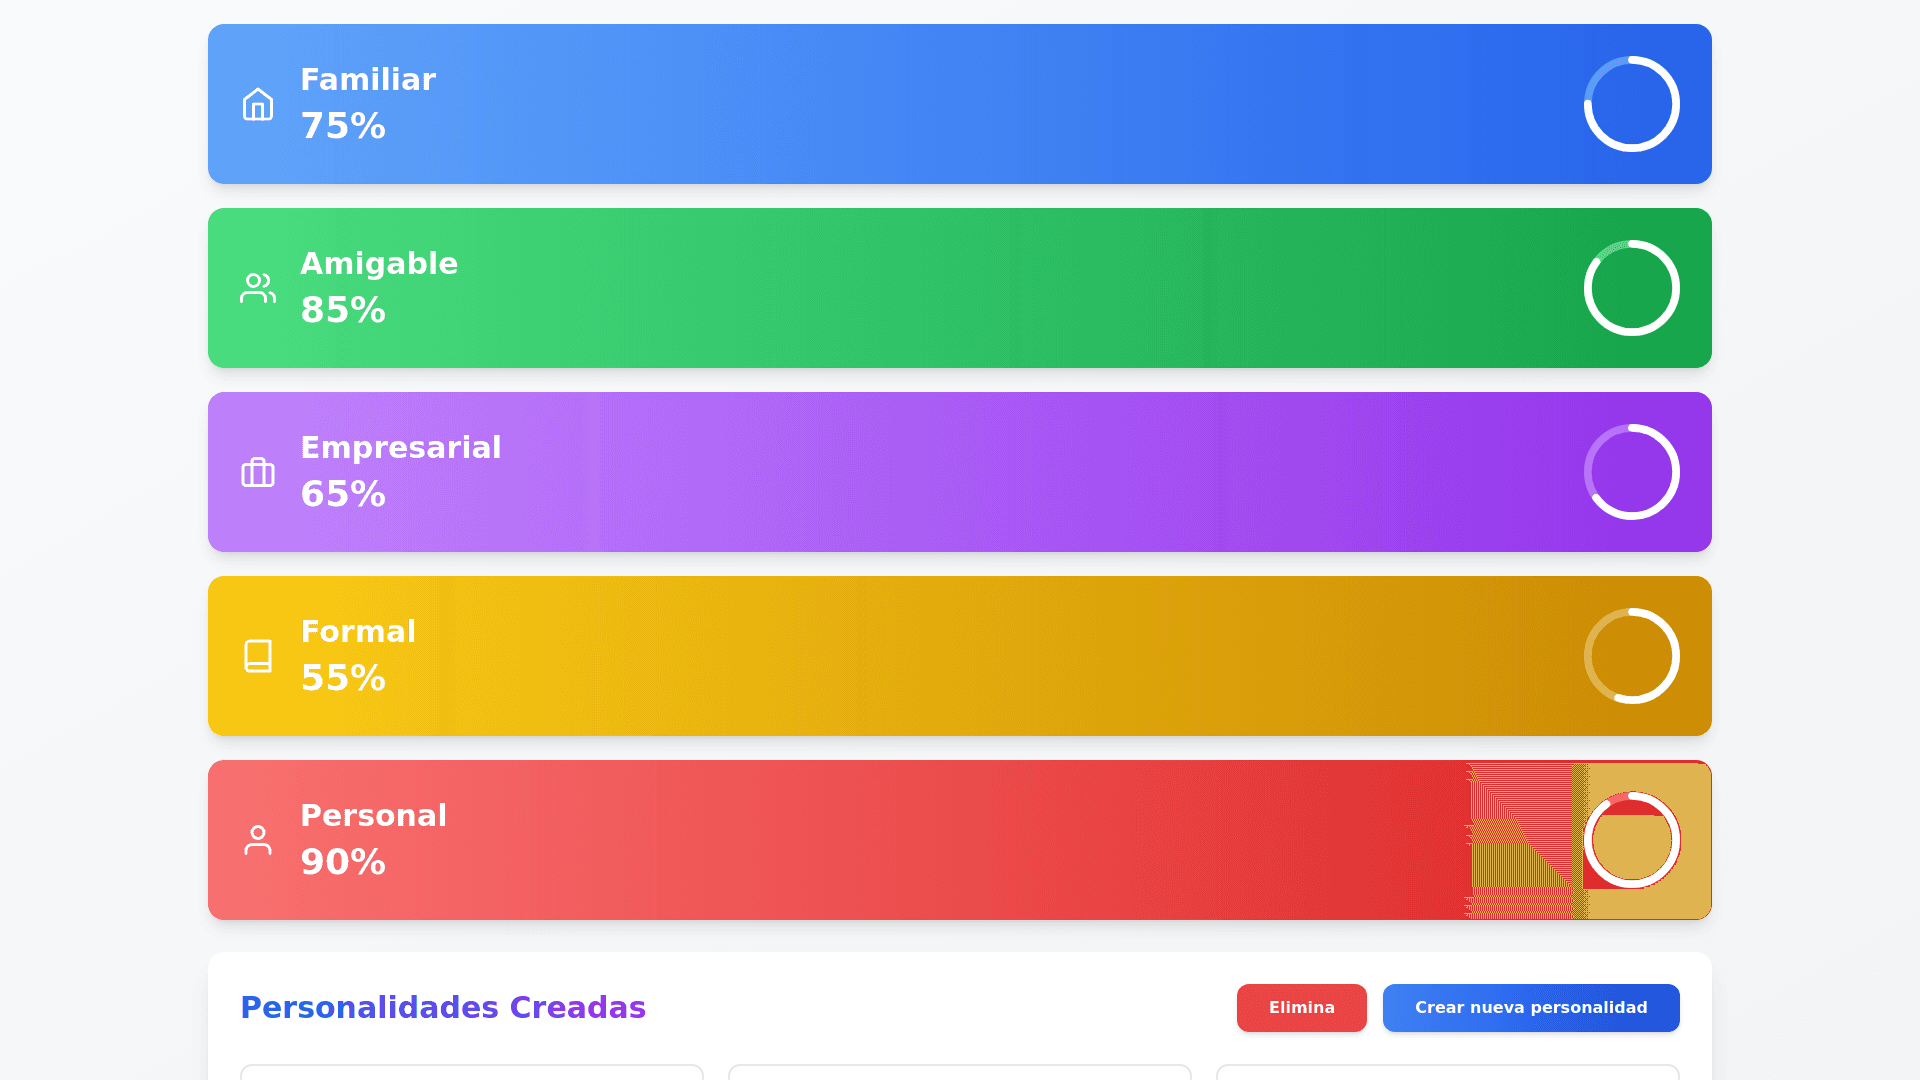Click the 55% value on Formal card
The width and height of the screenshot is (1920, 1080).
pos(343,678)
